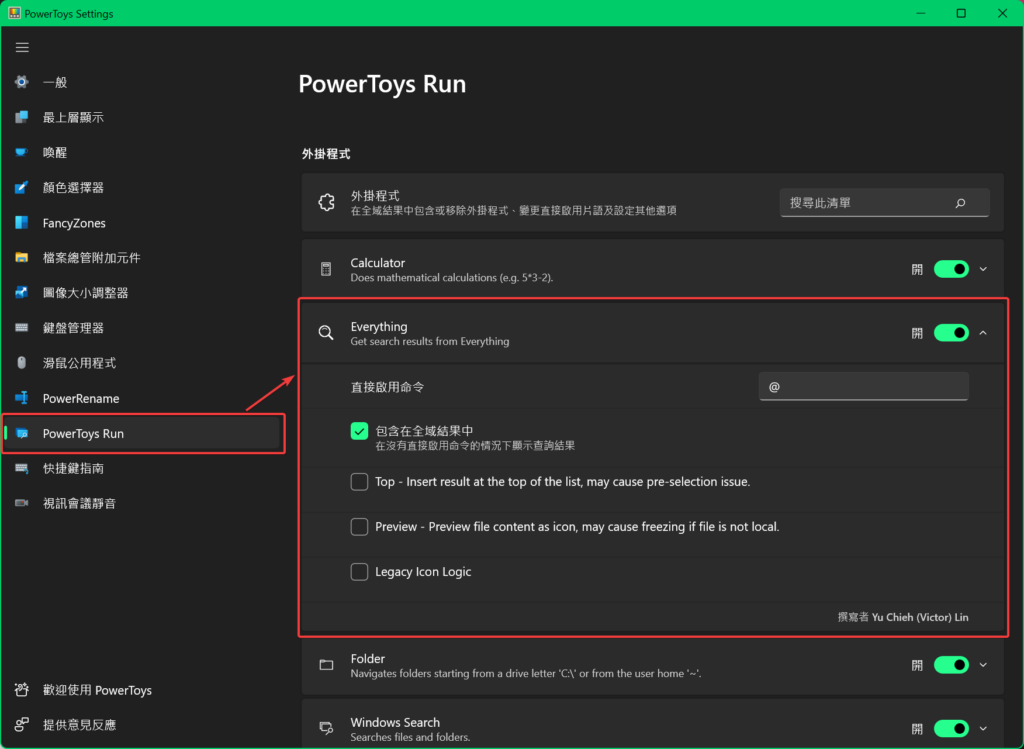Image resolution: width=1024 pixels, height=749 pixels.
Task: Open 快捷鍵指南 shortcut guide page
Action: click(x=142, y=468)
